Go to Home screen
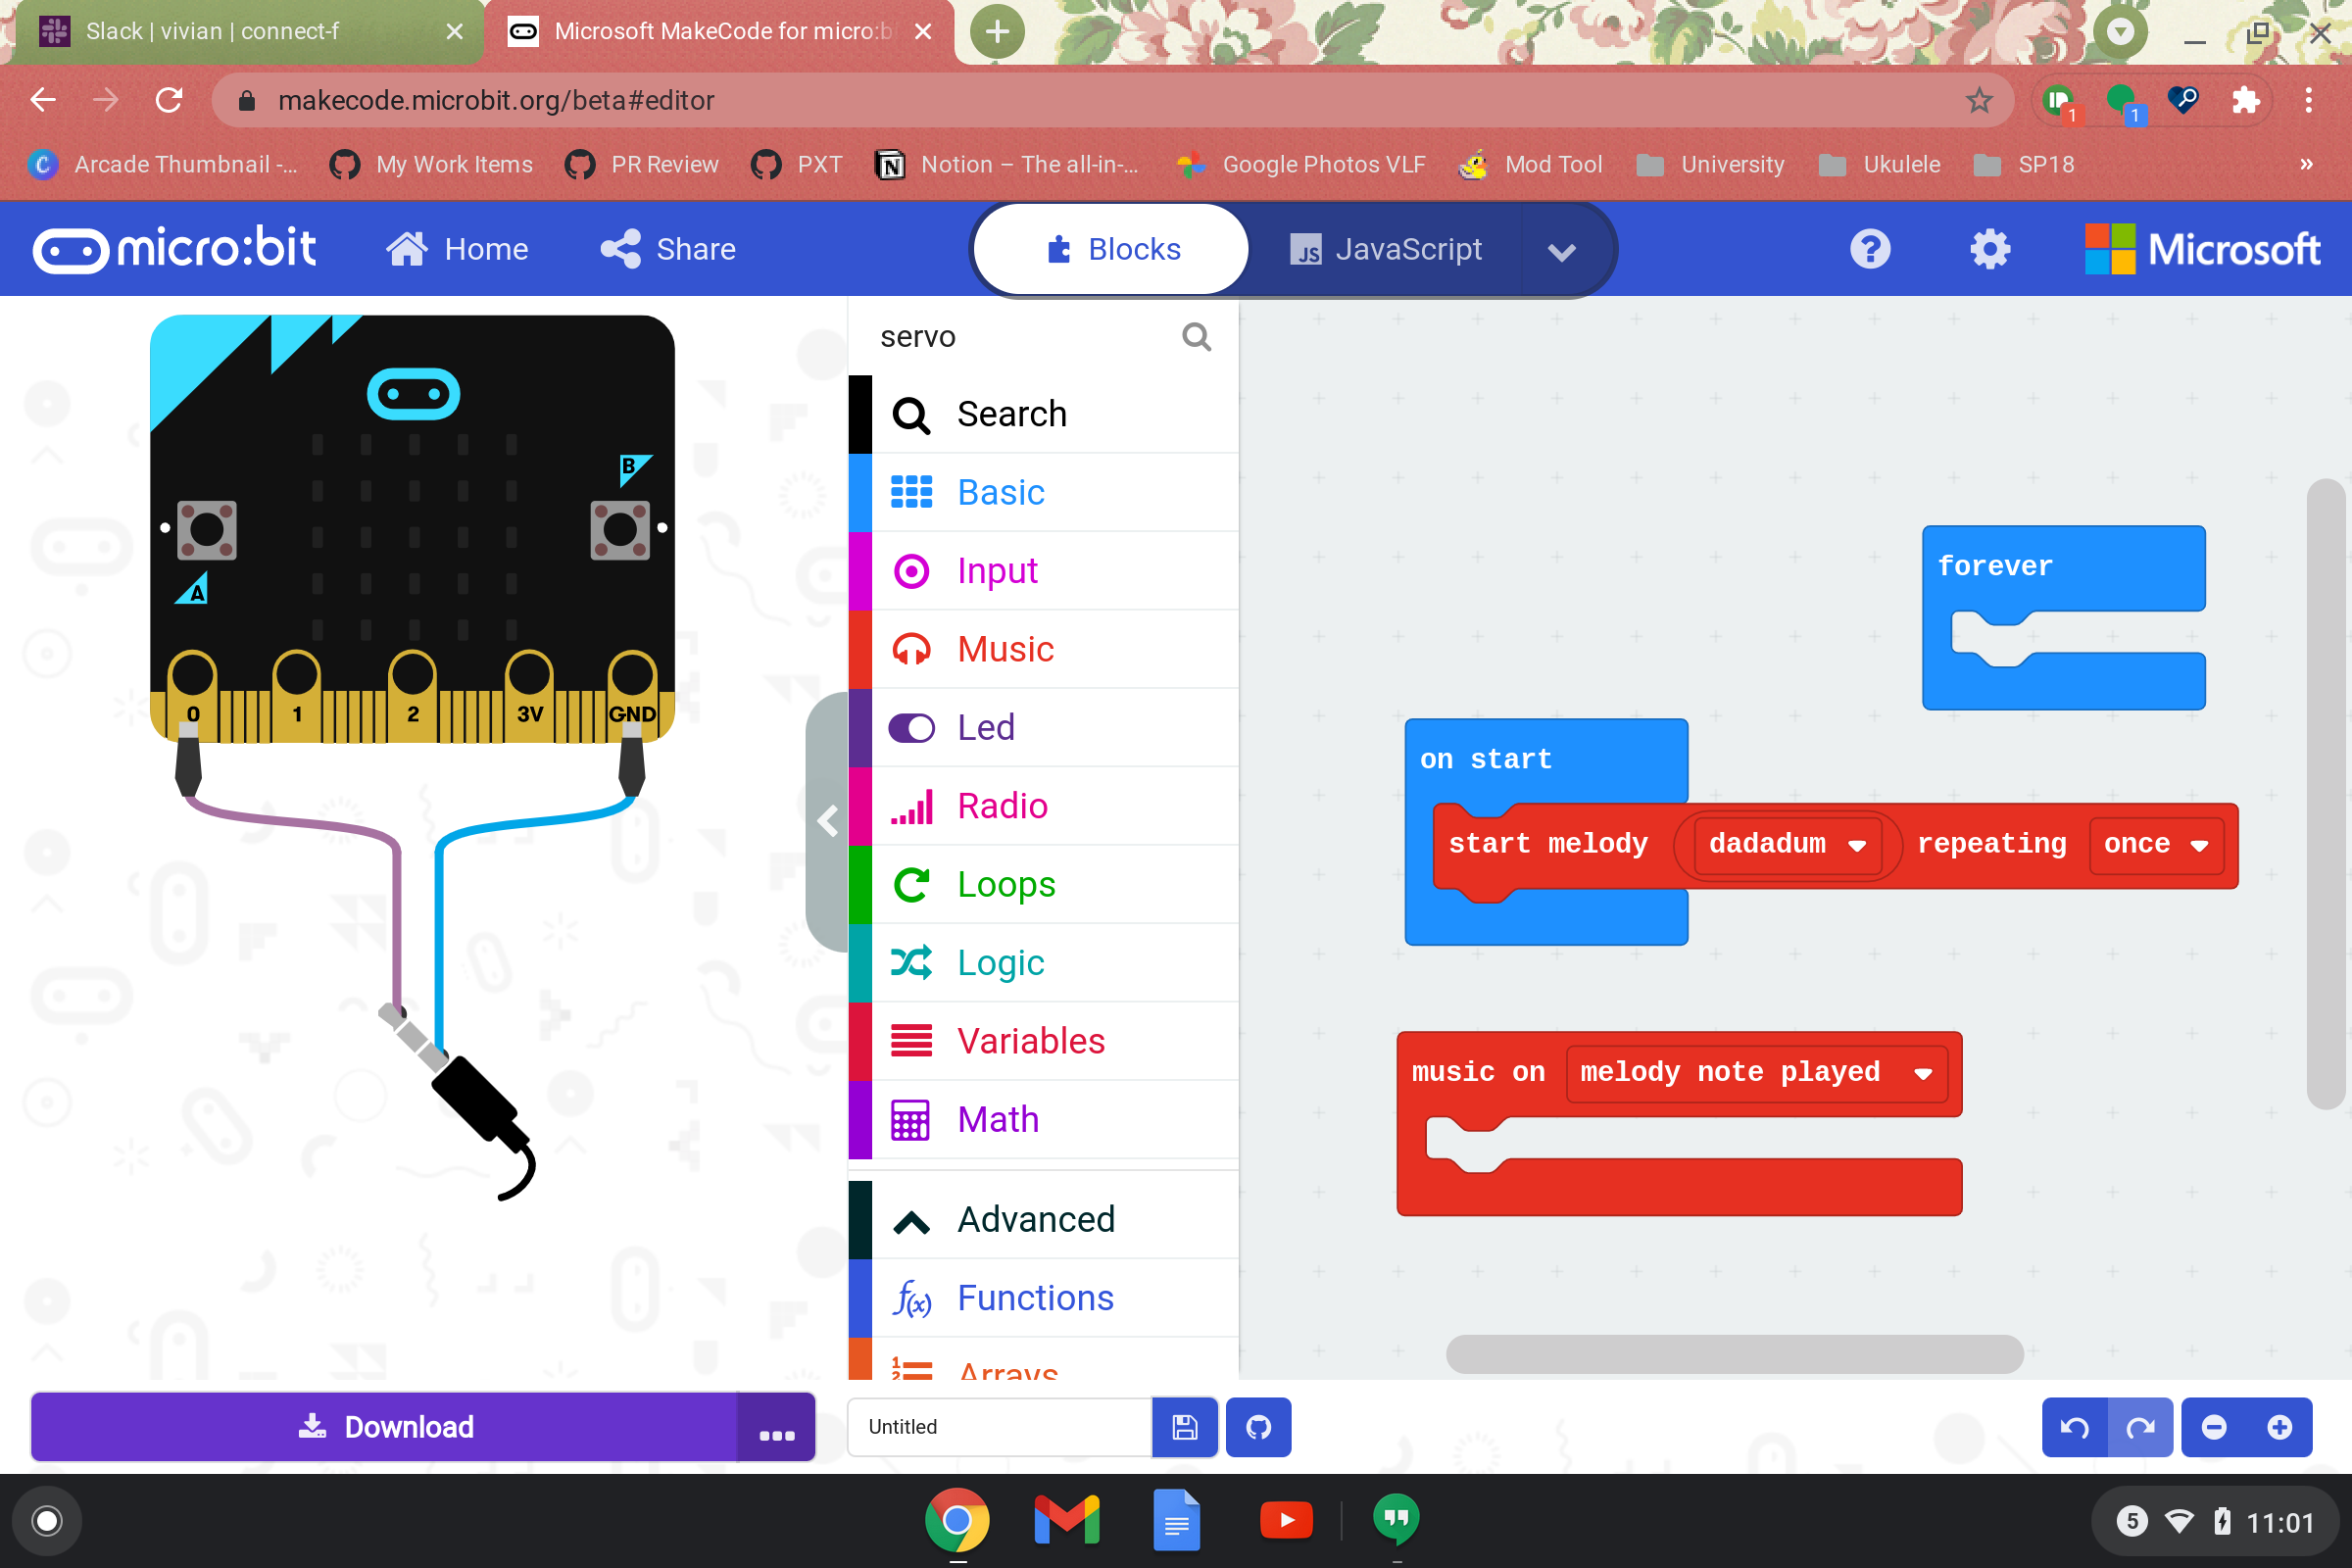Screen dimensions: 2352x1568 click(x=457, y=249)
